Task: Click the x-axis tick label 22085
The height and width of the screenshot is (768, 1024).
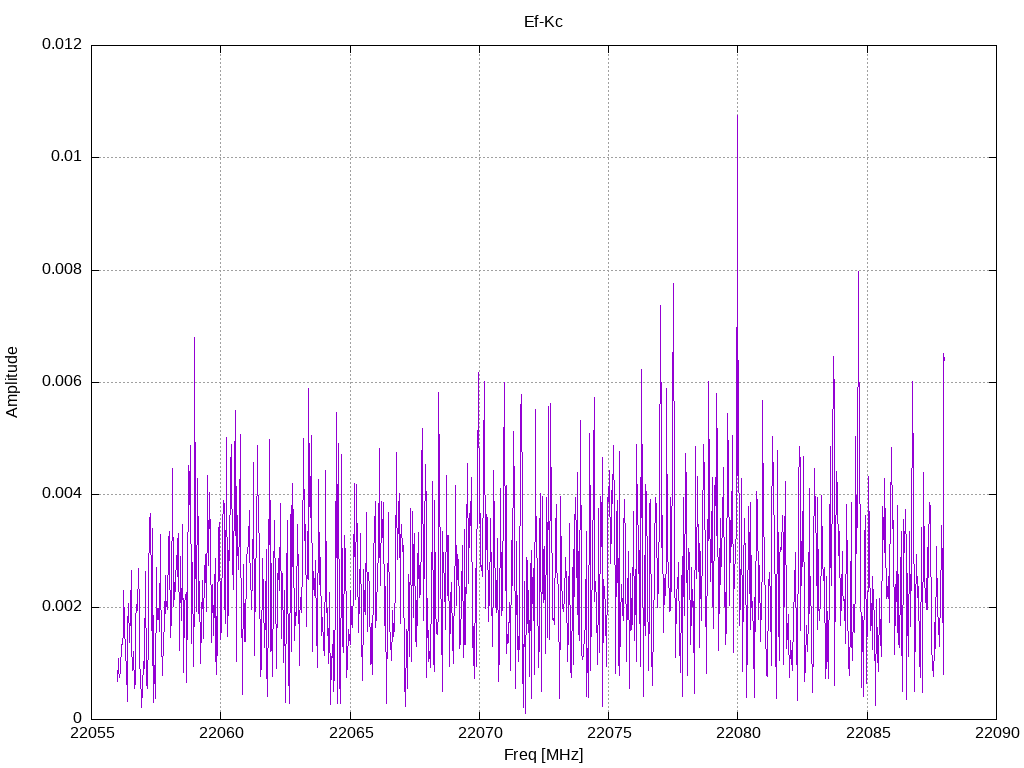Action: [867, 733]
